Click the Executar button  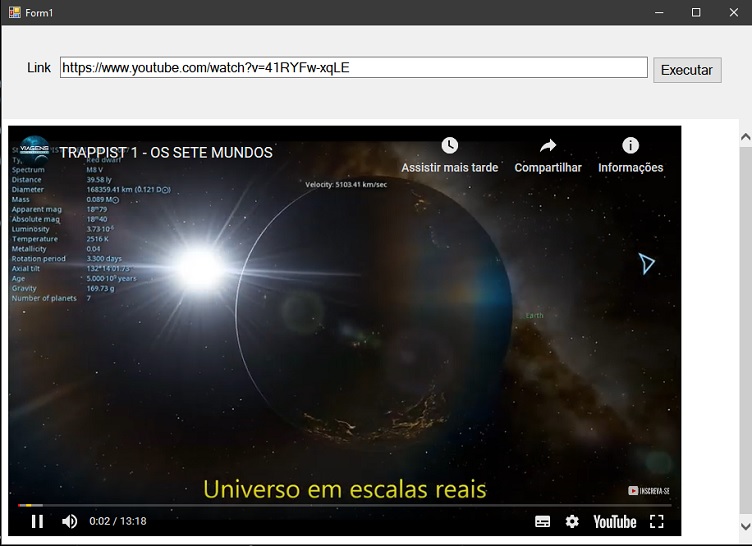pos(687,70)
